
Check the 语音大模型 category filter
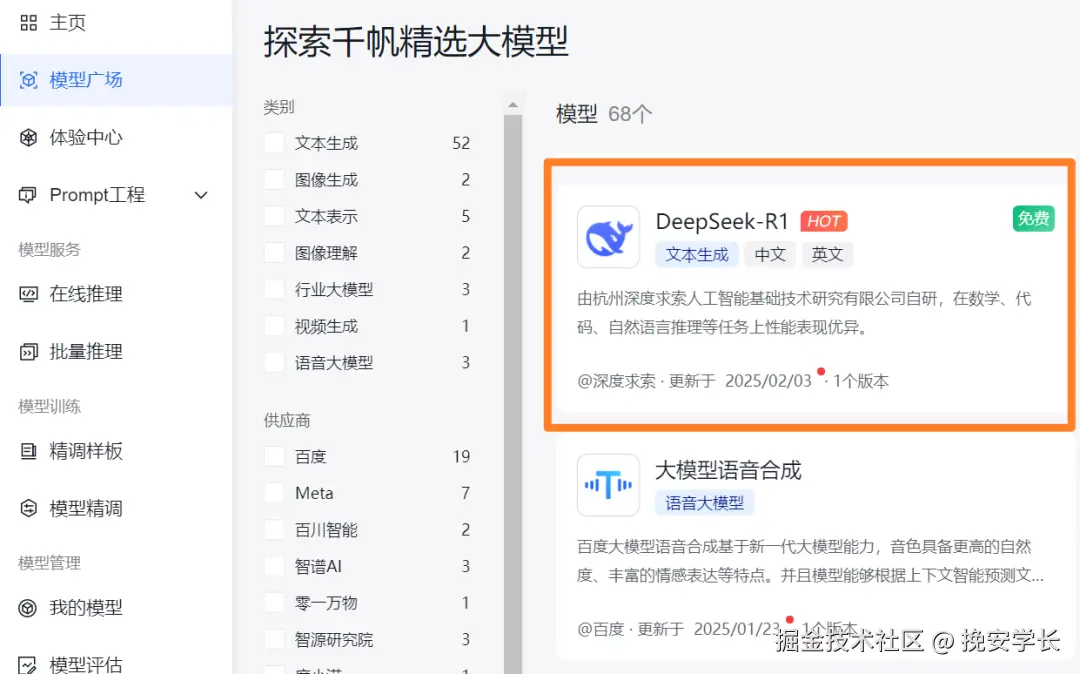(274, 362)
